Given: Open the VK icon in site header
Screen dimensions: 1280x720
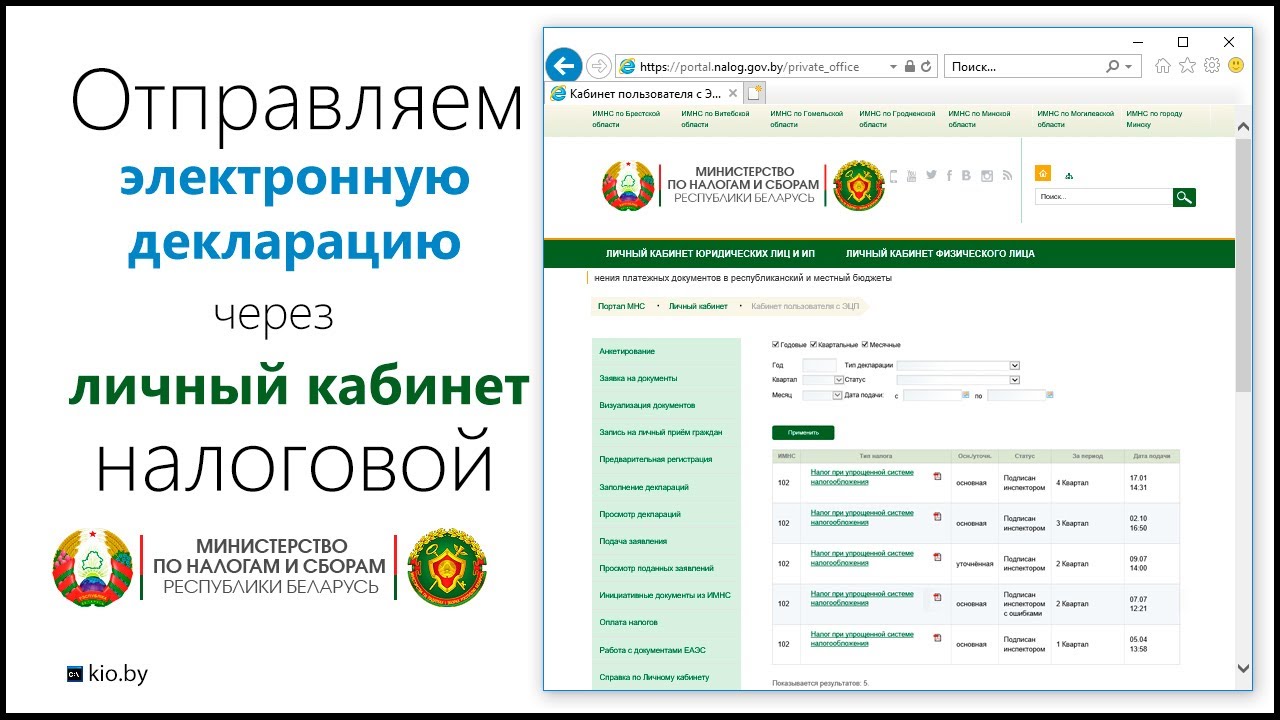Looking at the screenshot, I should pyautogui.click(x=966, y=175).
